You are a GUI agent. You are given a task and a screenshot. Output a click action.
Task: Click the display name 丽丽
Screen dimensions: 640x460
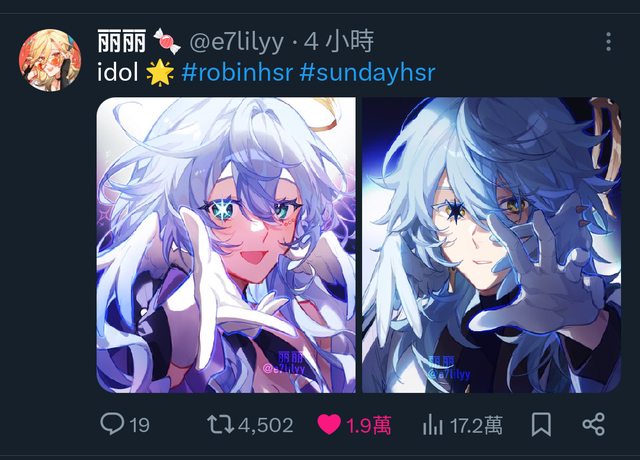click(x=122, y=42)
